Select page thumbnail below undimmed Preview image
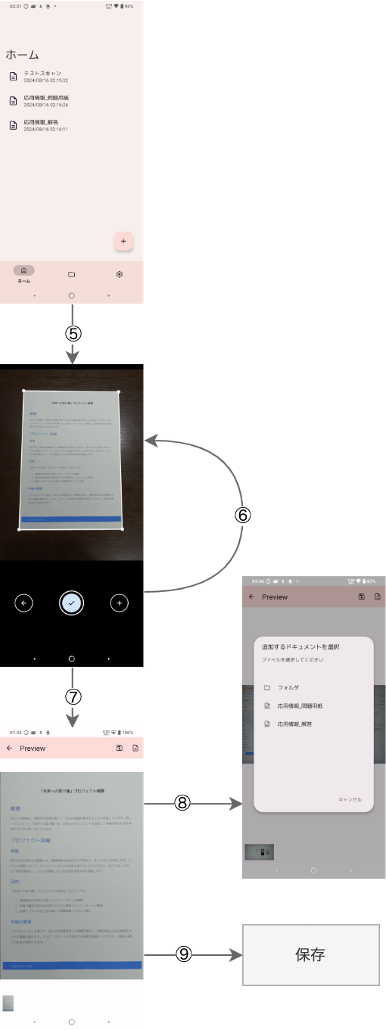 (8, 1003)
